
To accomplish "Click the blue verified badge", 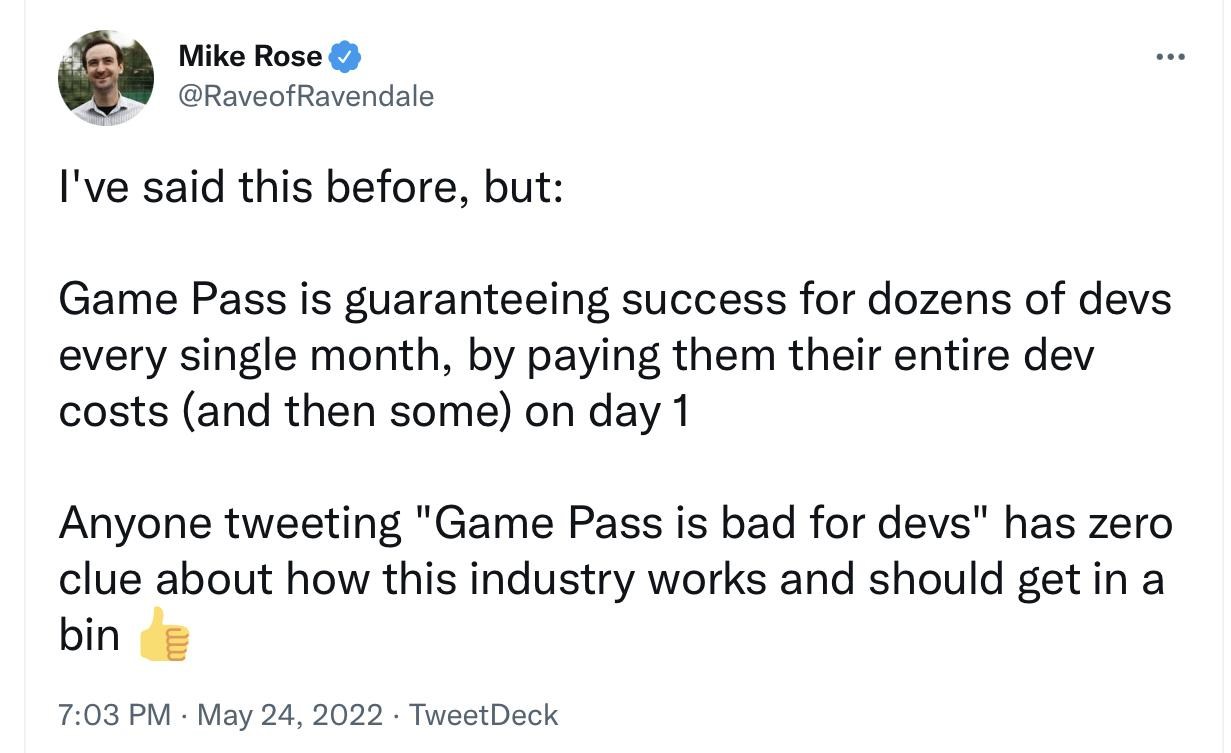I will coord(345,57).
